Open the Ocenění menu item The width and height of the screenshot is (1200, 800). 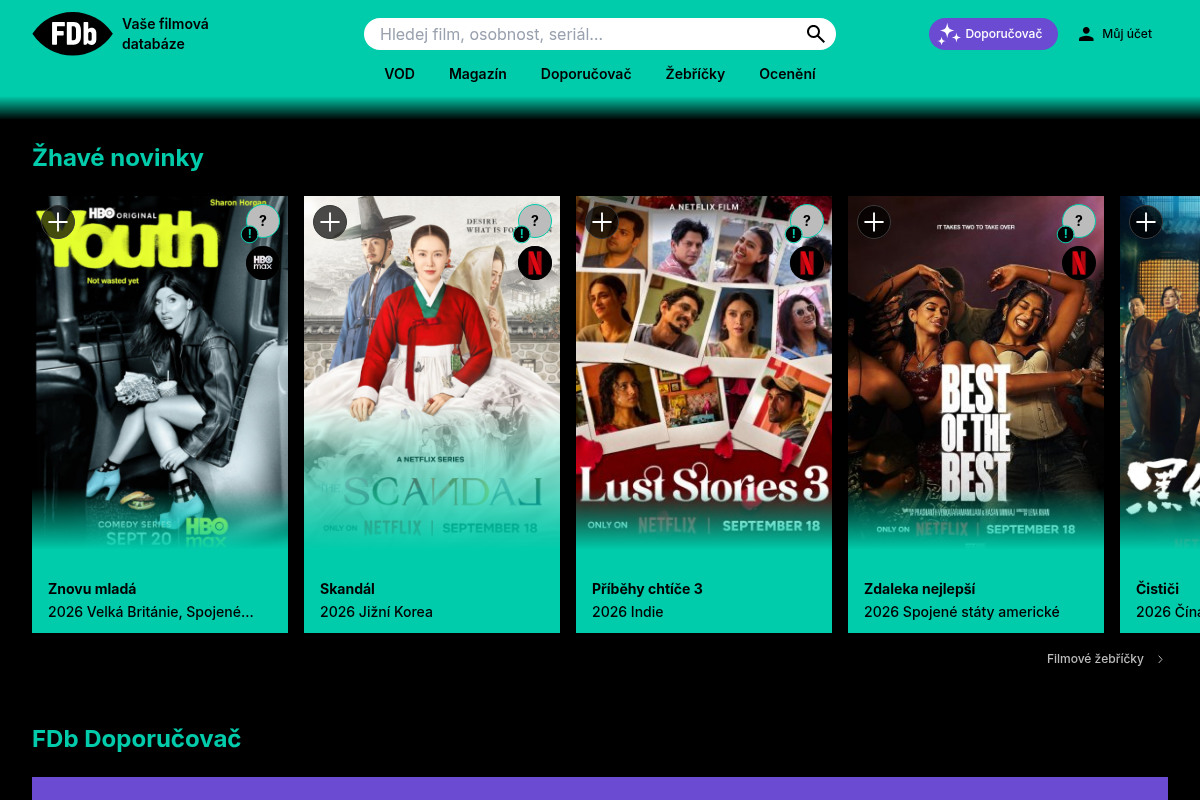point(787,74)
